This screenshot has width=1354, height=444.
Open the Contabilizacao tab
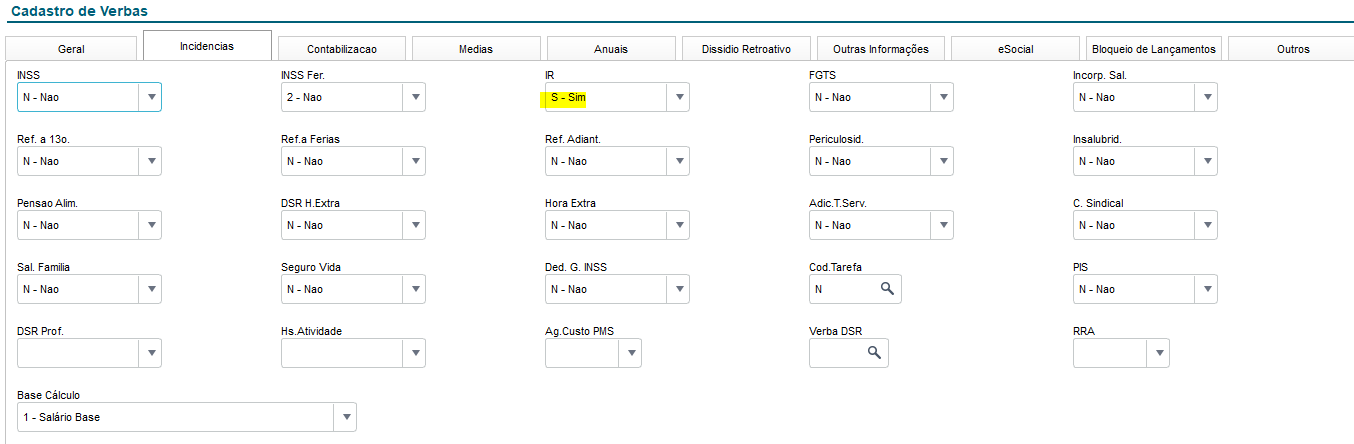(342, 49)
